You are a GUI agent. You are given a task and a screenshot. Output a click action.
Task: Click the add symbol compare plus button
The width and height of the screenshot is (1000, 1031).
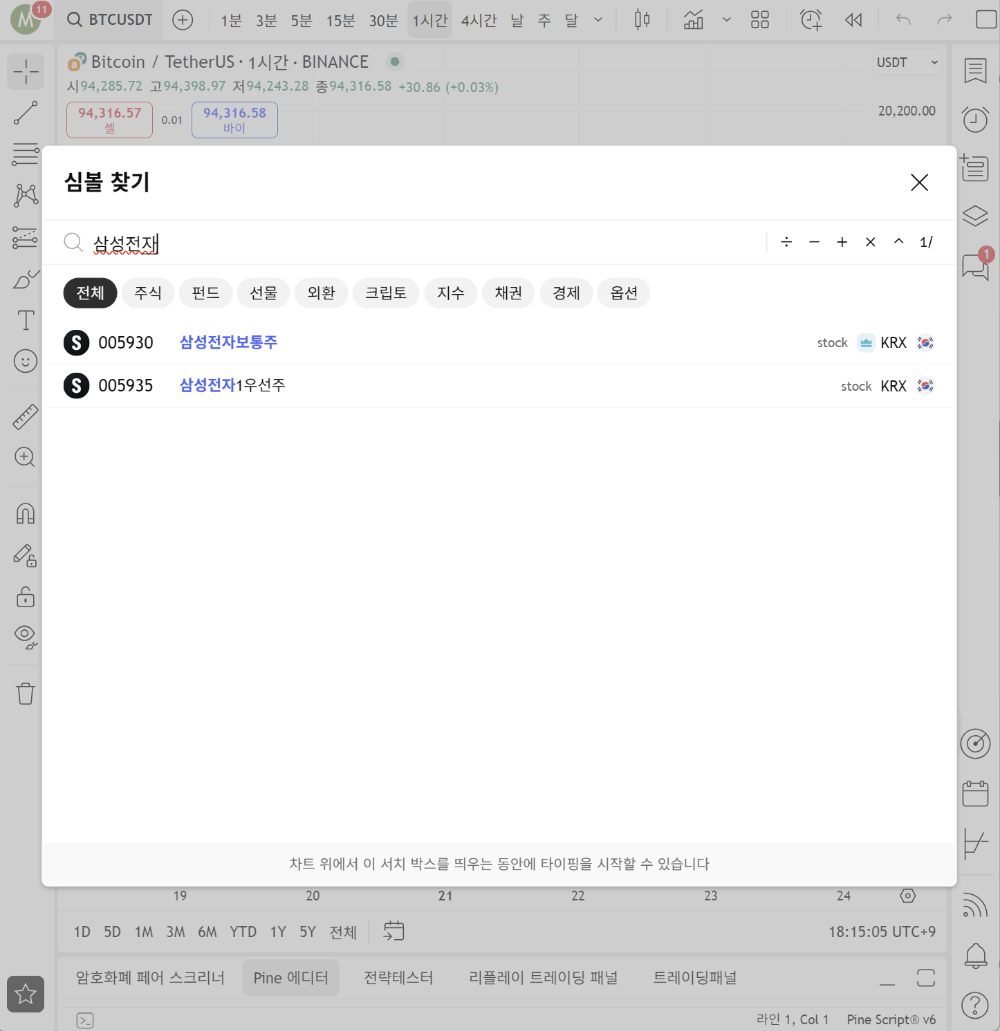182,20
